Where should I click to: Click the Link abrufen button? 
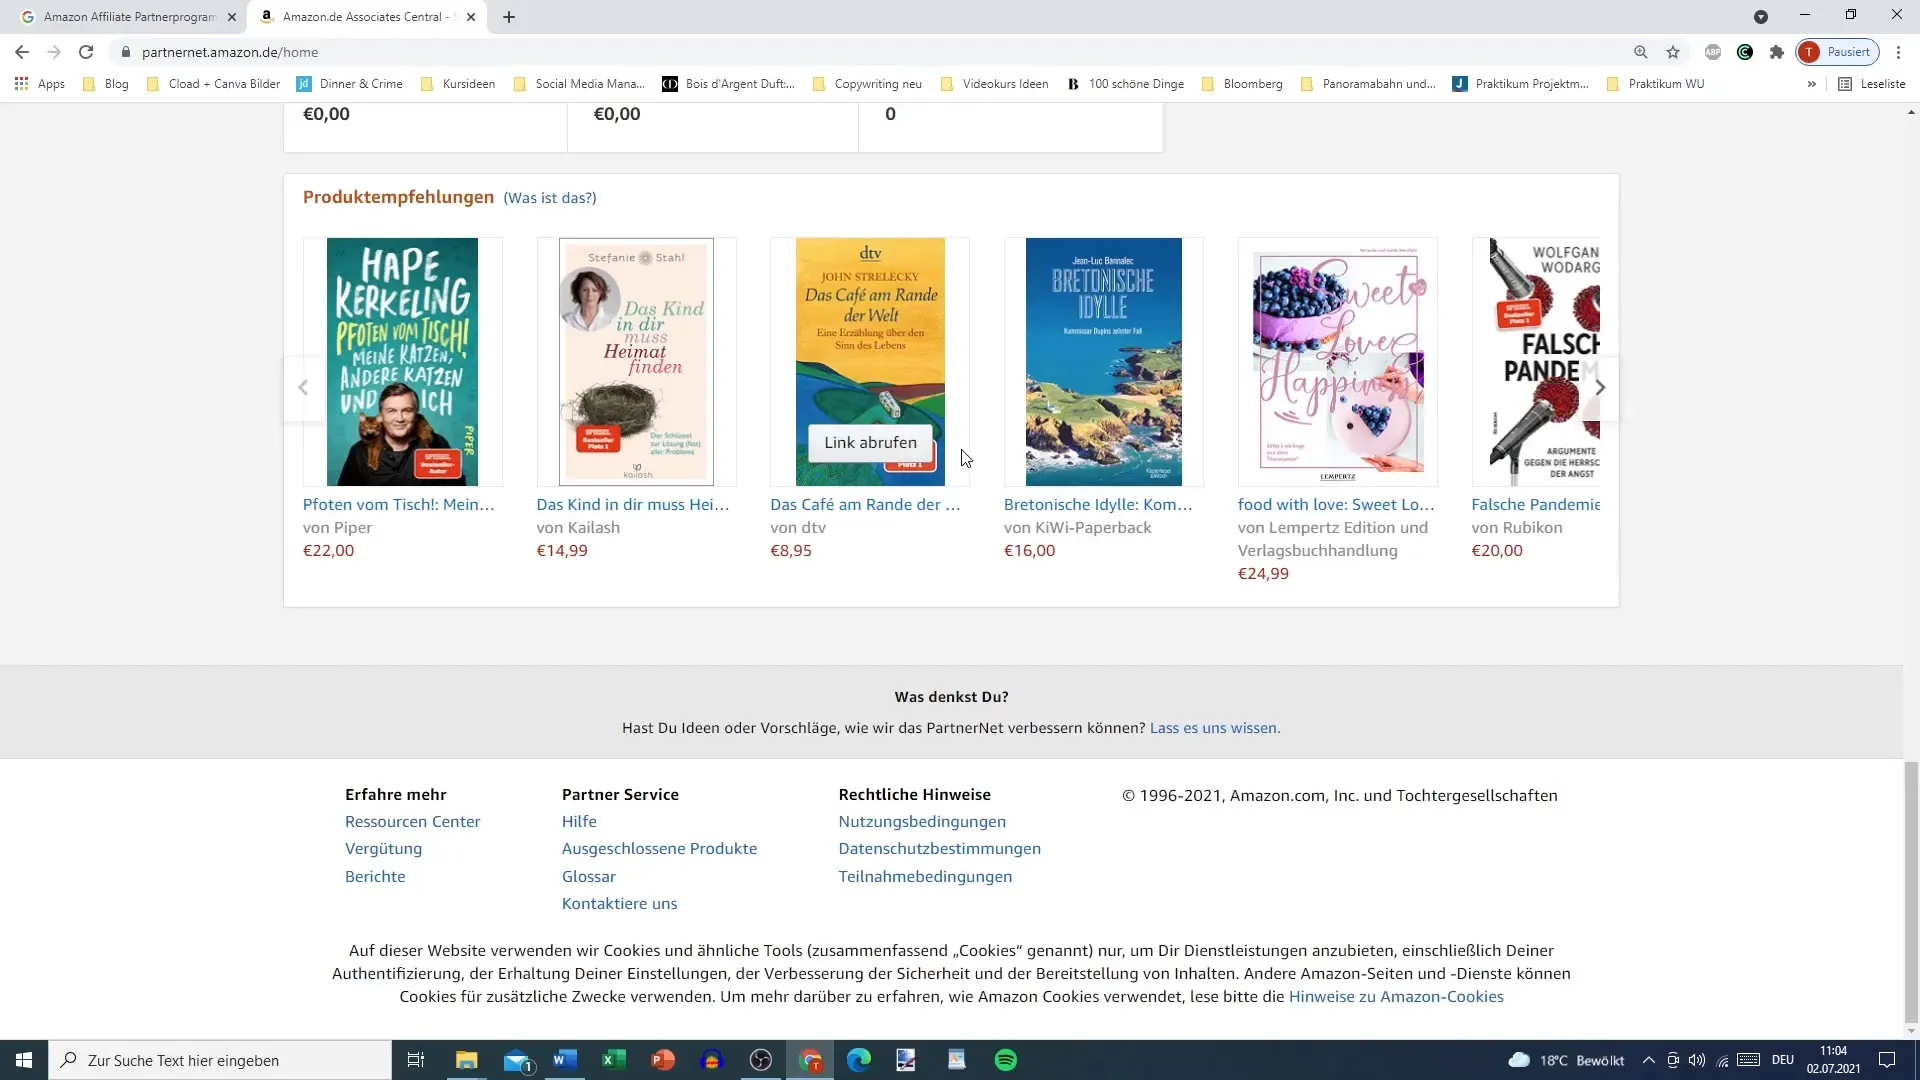click(870, 443)
